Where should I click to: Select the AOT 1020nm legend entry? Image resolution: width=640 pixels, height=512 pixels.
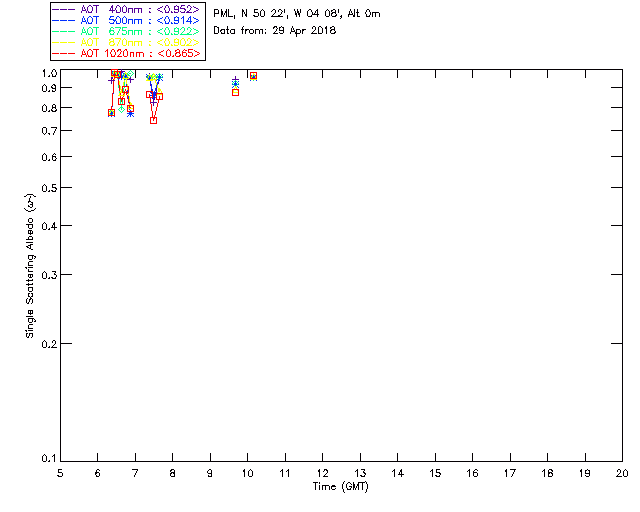coord(126,53)
